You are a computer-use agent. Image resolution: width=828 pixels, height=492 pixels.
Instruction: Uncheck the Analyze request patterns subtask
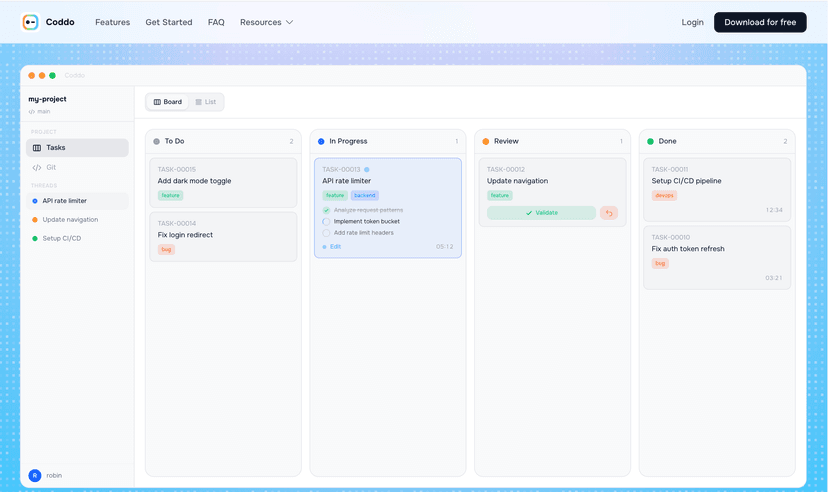326,210
